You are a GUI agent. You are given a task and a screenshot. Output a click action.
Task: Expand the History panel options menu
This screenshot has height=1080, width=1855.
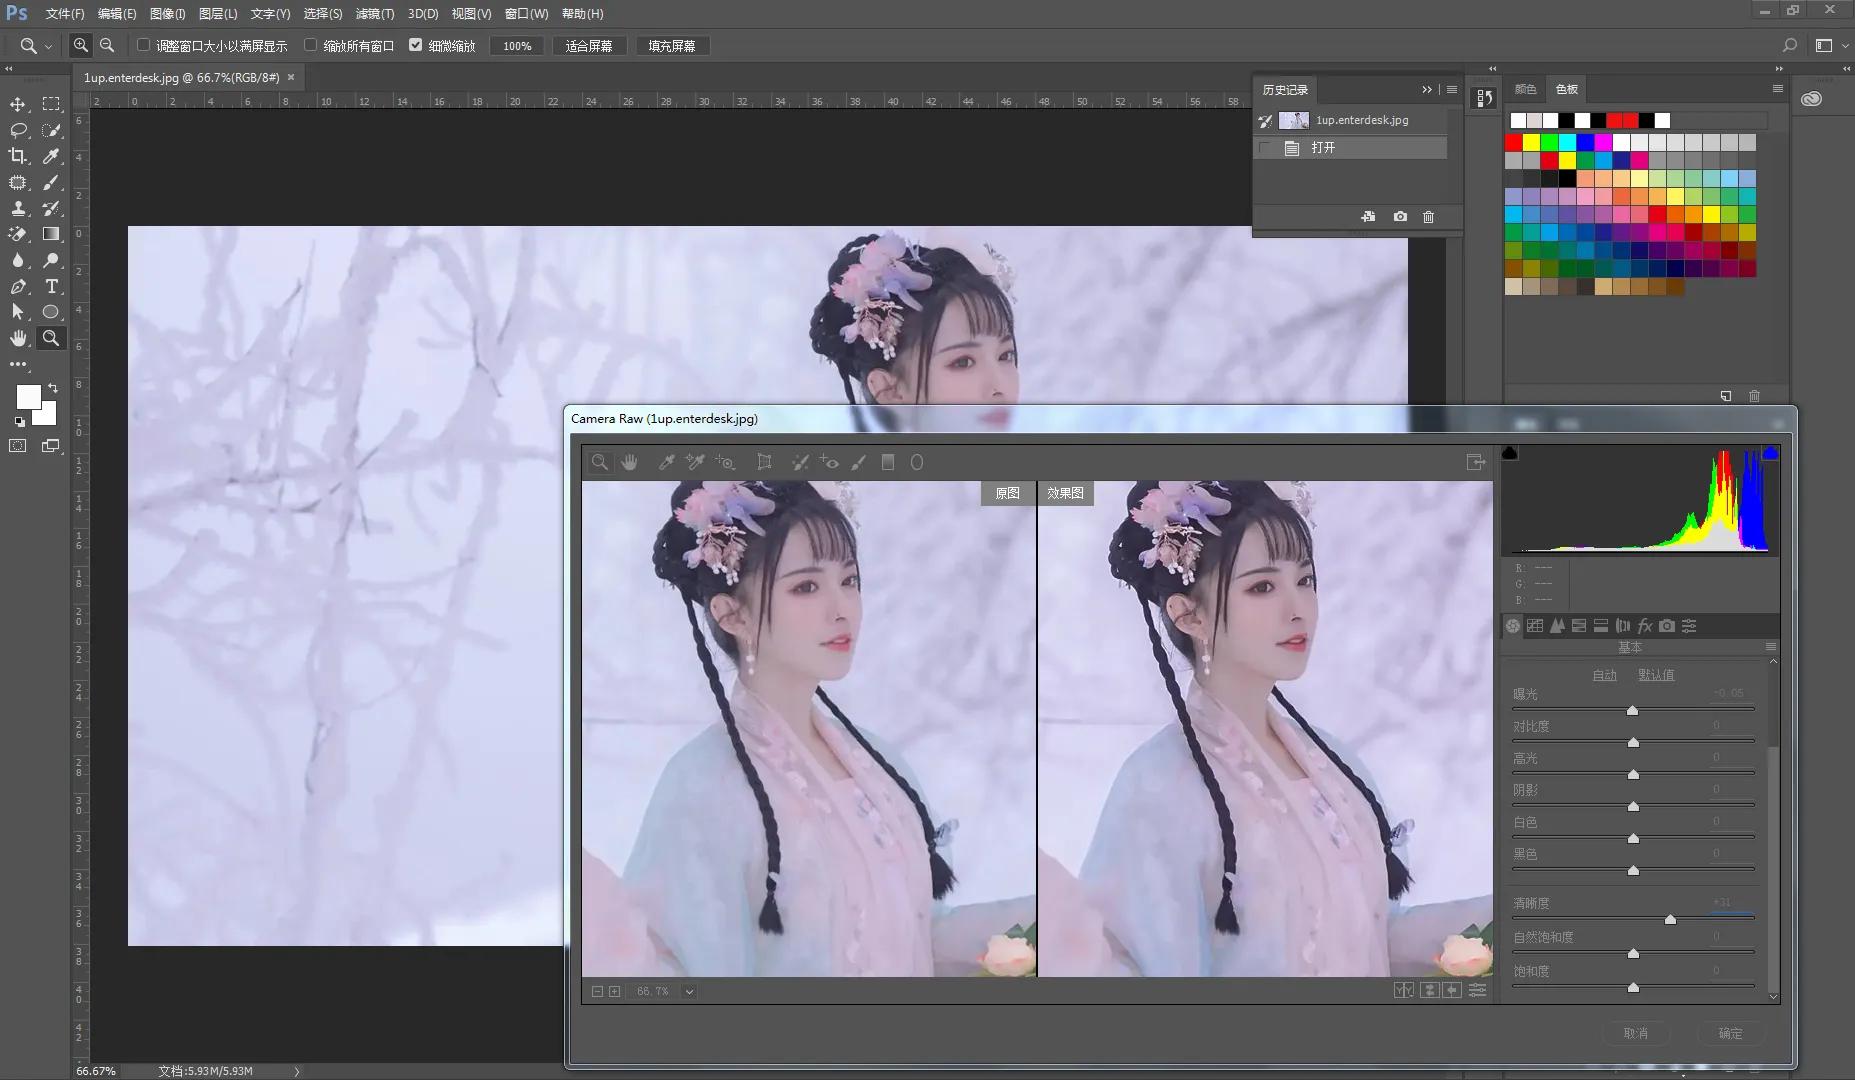tap(1452, 90)
